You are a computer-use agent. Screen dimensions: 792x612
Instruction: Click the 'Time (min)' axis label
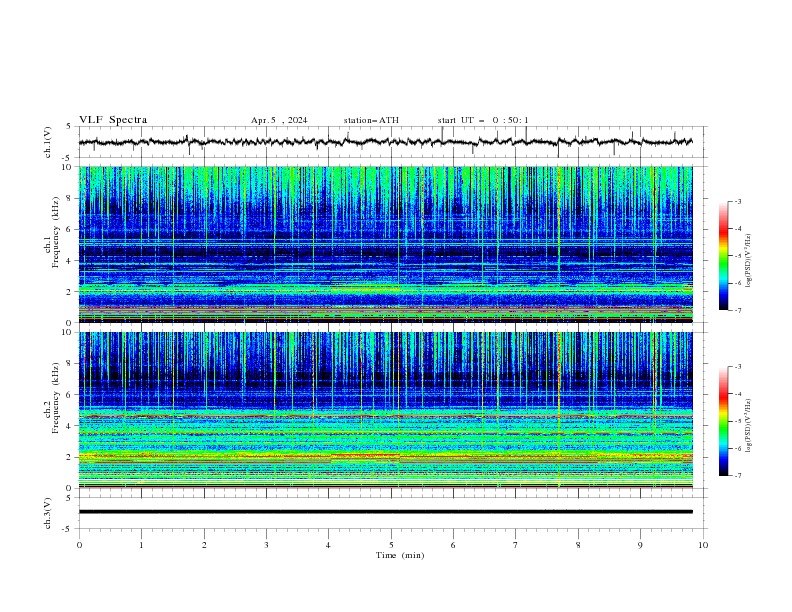coord(400,555)
